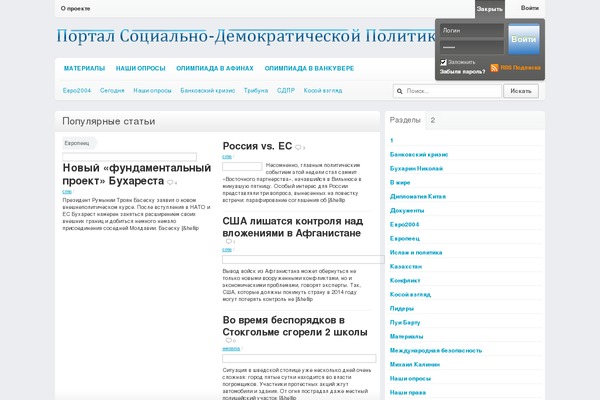The height and width of the screenshot is (400, 600).
Task: Open Европеец section in sidebar
Action: (405, 238)
